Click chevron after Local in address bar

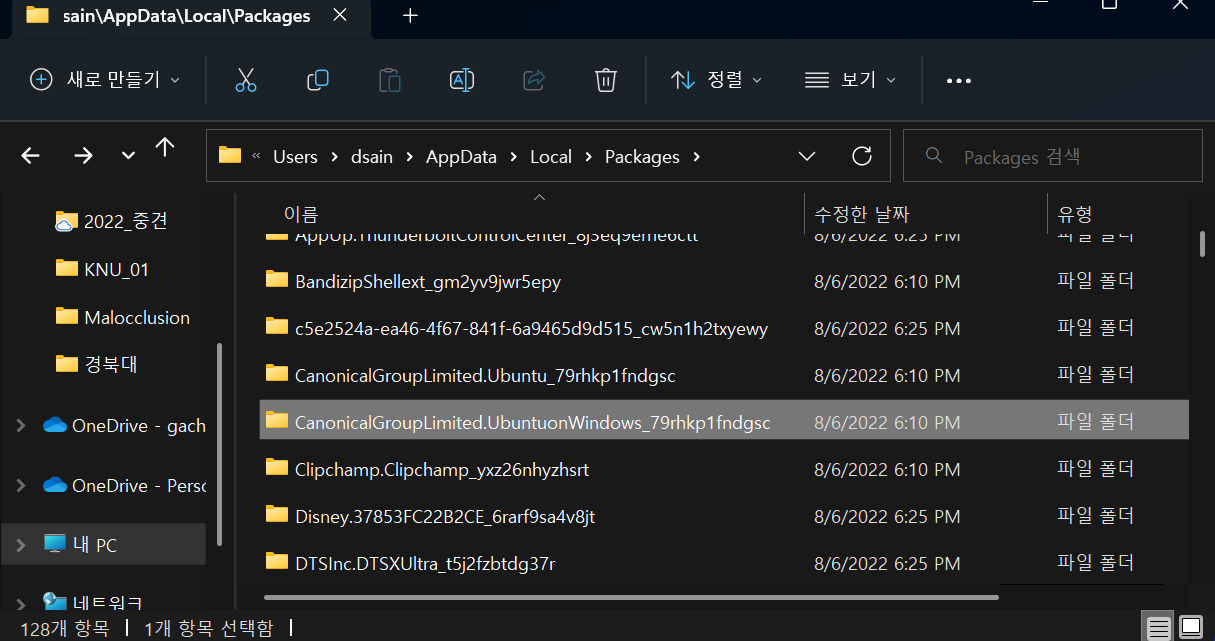(588, 157)
